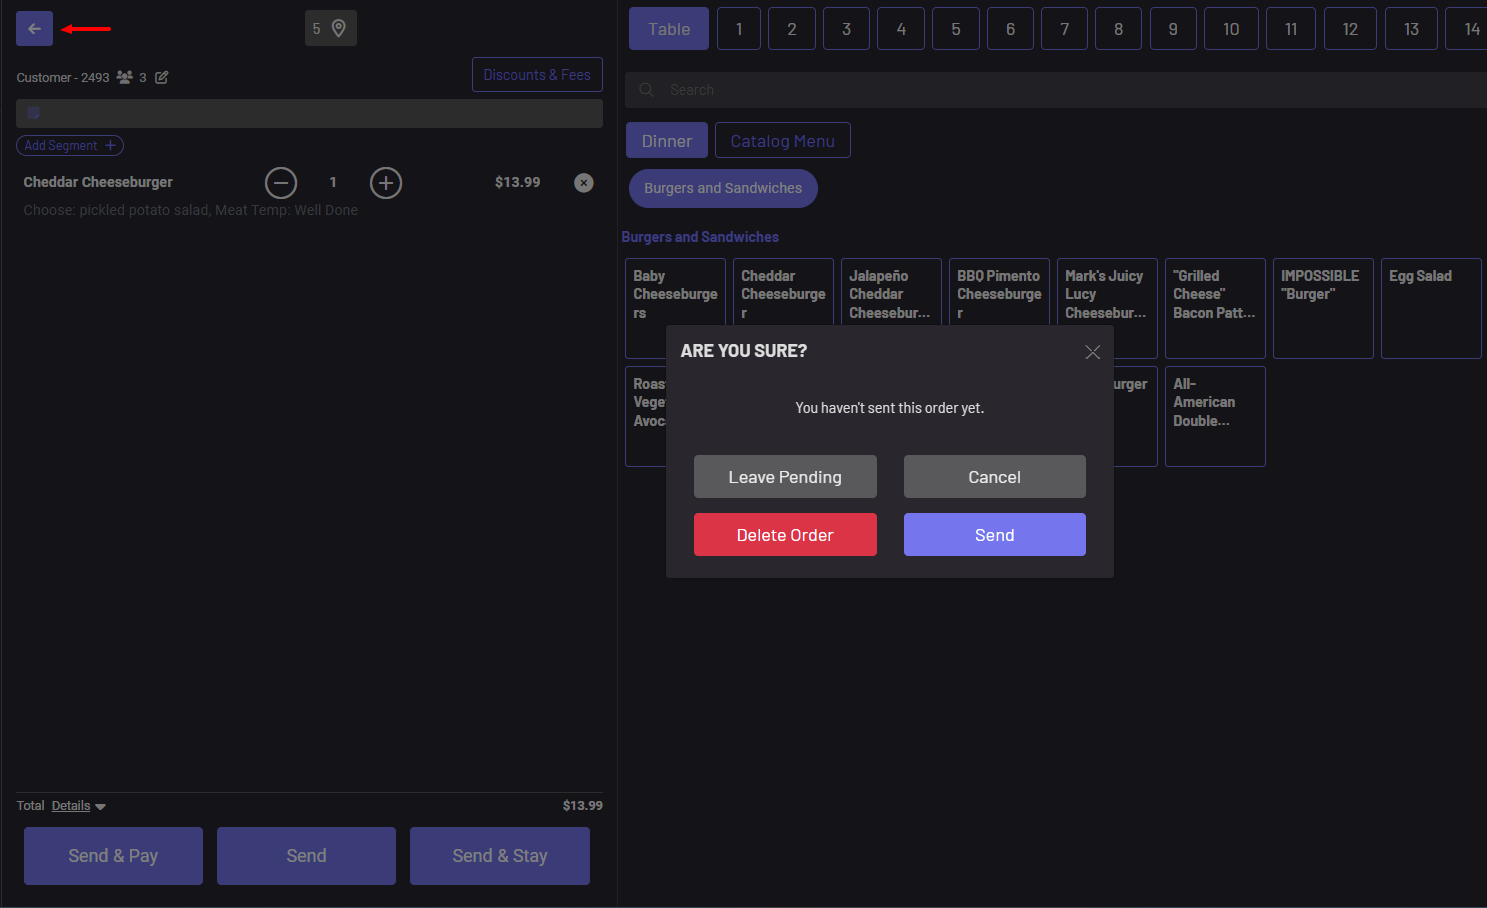Select the Dinner menu tab
Image resolution: width=1487 pixels, height=908 pixels.
(x=666, y=141)
